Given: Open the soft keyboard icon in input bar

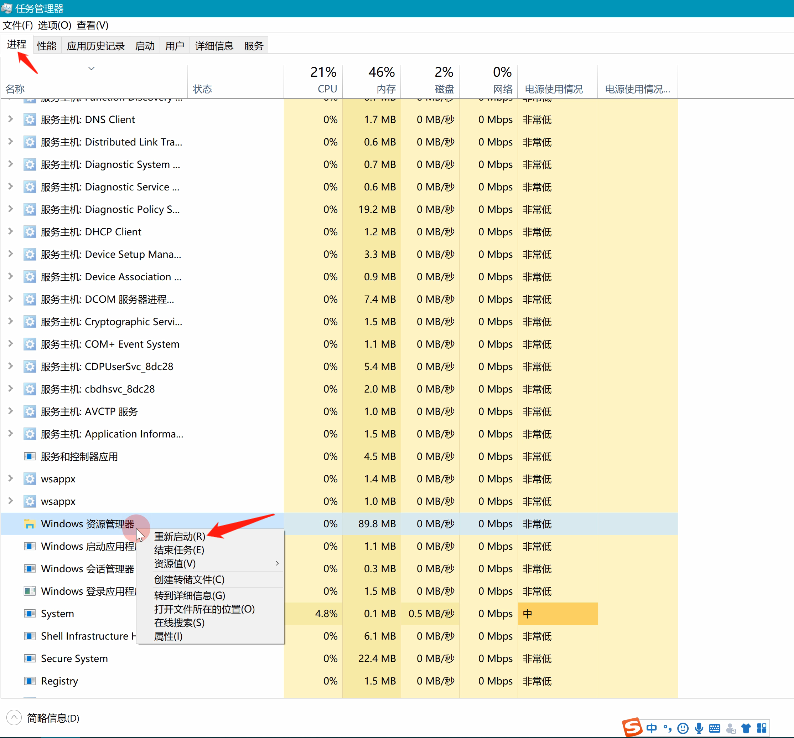Looking at the screenshot, I should coord(714,728).
